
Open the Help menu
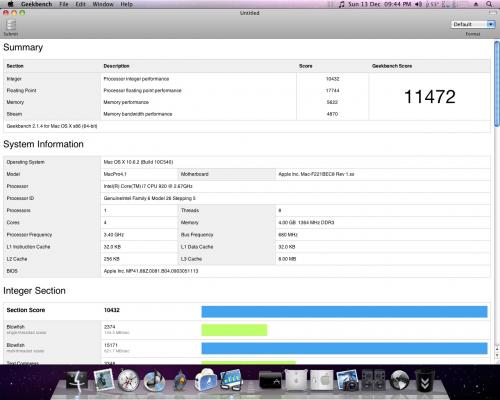click(x=127, y=4)
